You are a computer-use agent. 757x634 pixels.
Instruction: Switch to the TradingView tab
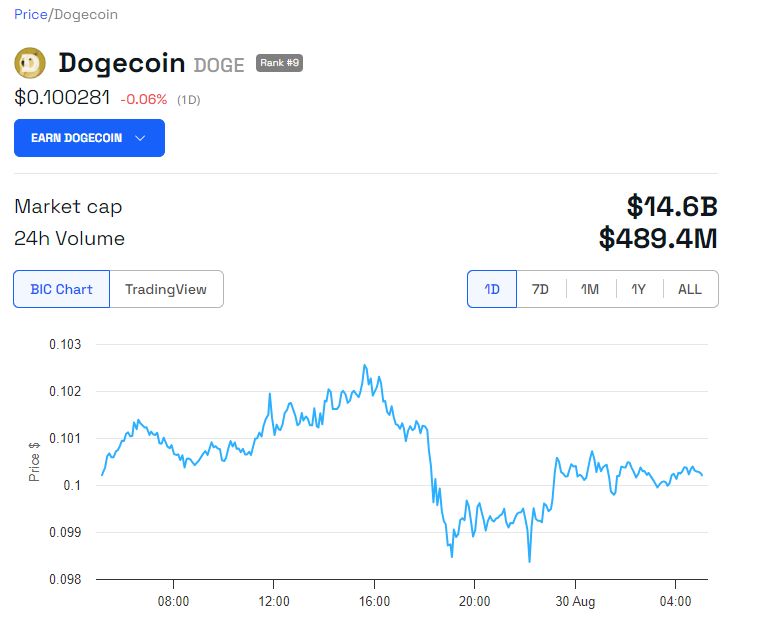tap(166, 289)
